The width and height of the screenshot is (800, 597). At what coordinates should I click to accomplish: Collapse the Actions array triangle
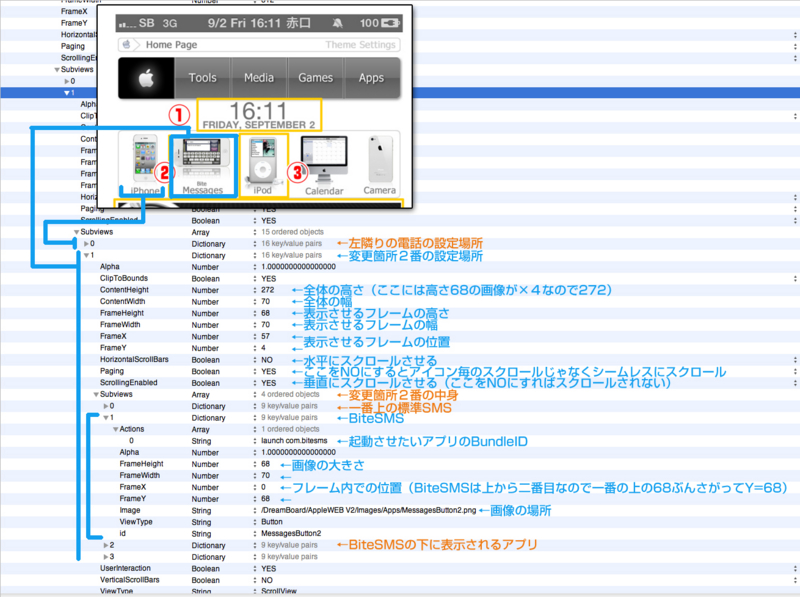point(115,429)
